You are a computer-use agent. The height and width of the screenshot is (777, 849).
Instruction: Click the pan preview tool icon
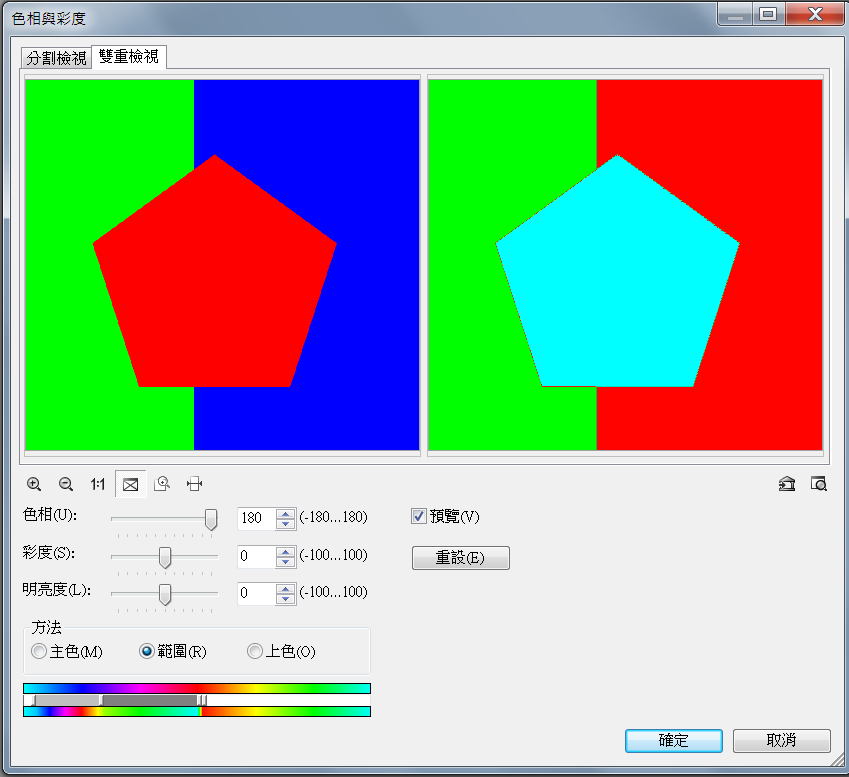194,484
